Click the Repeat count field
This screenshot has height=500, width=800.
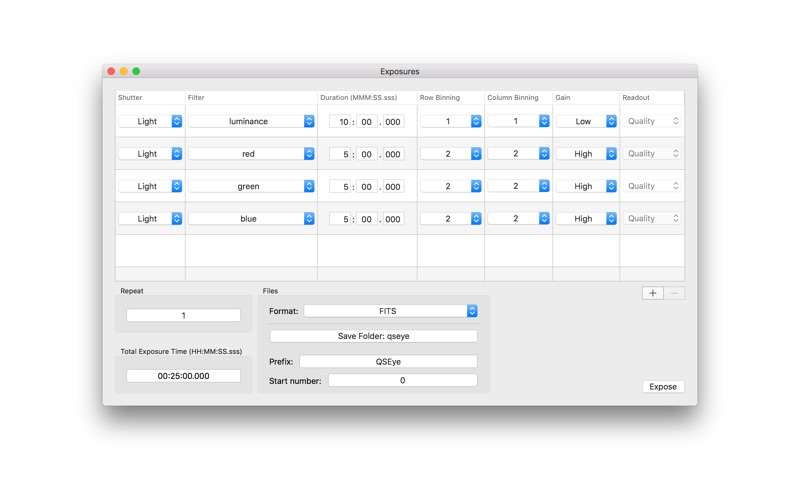tap(183, 315)
